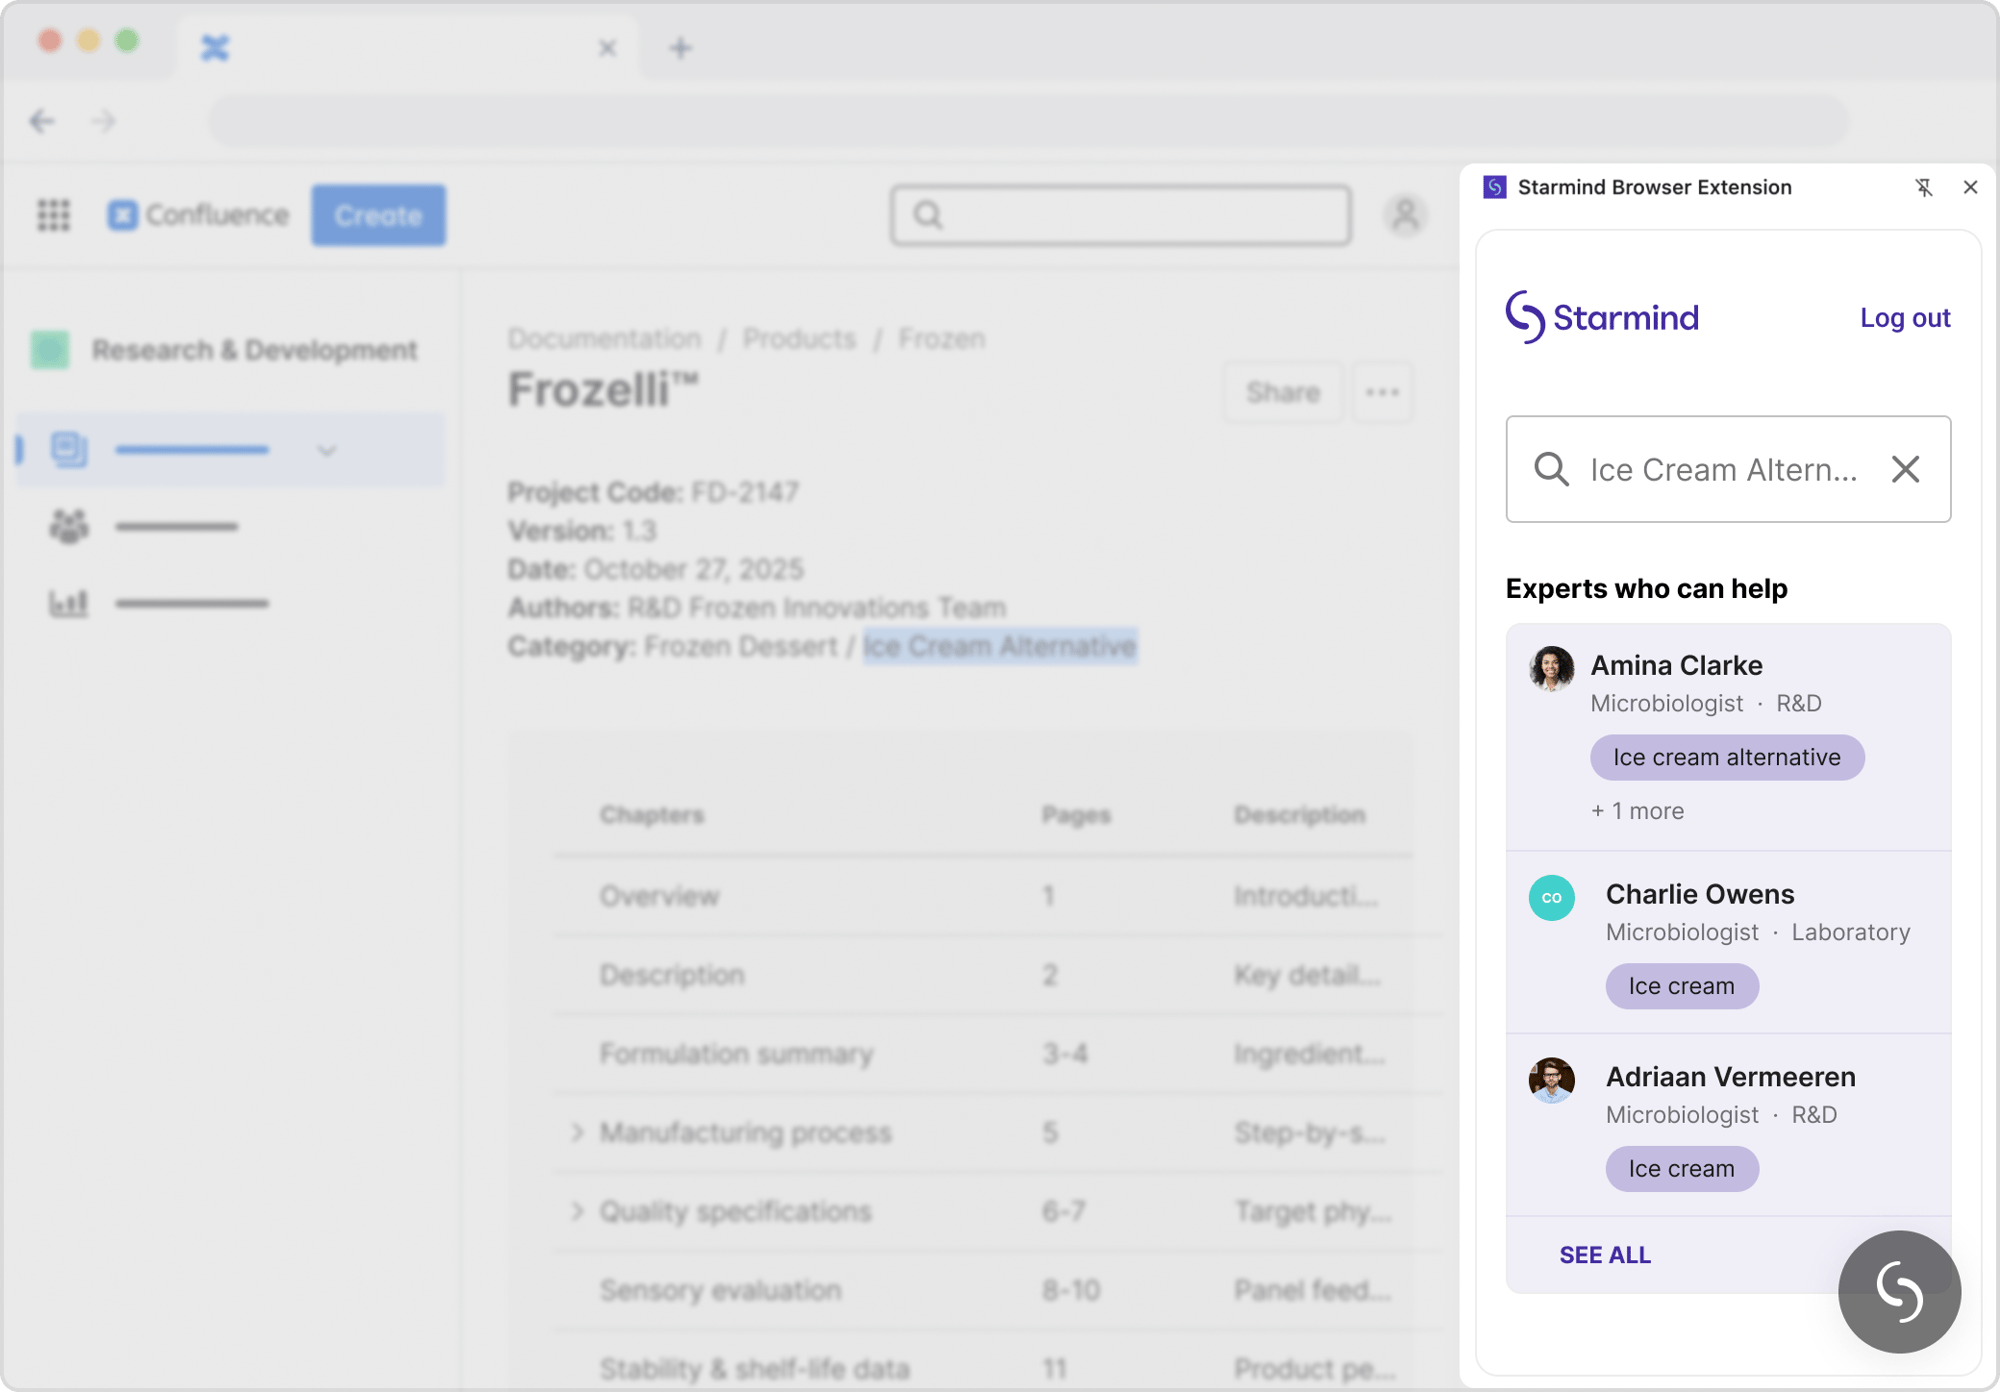2000x1392 pixels.
Task: Open Amina Clarke's profile photo
Action: (1551, 668)
